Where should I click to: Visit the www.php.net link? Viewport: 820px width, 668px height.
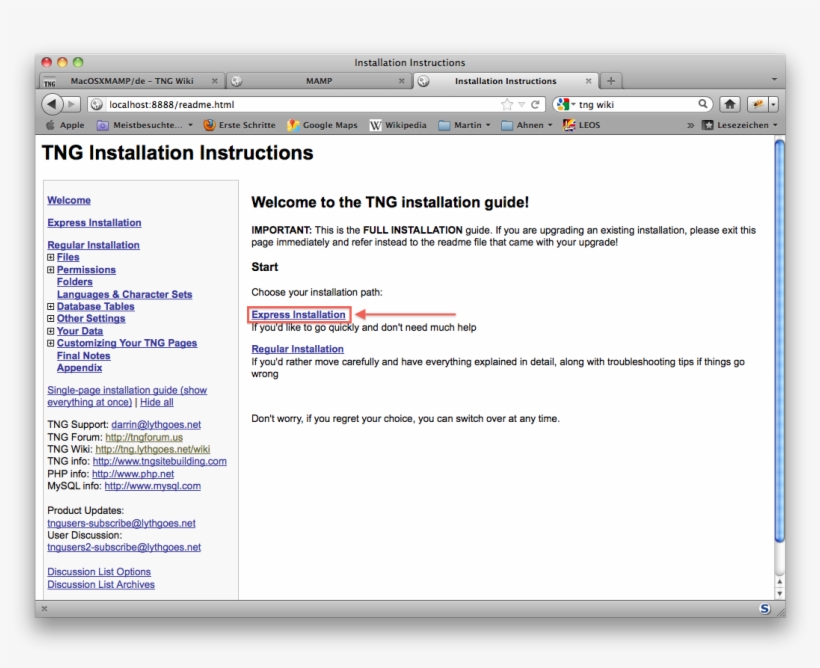[x=133, y=474]
